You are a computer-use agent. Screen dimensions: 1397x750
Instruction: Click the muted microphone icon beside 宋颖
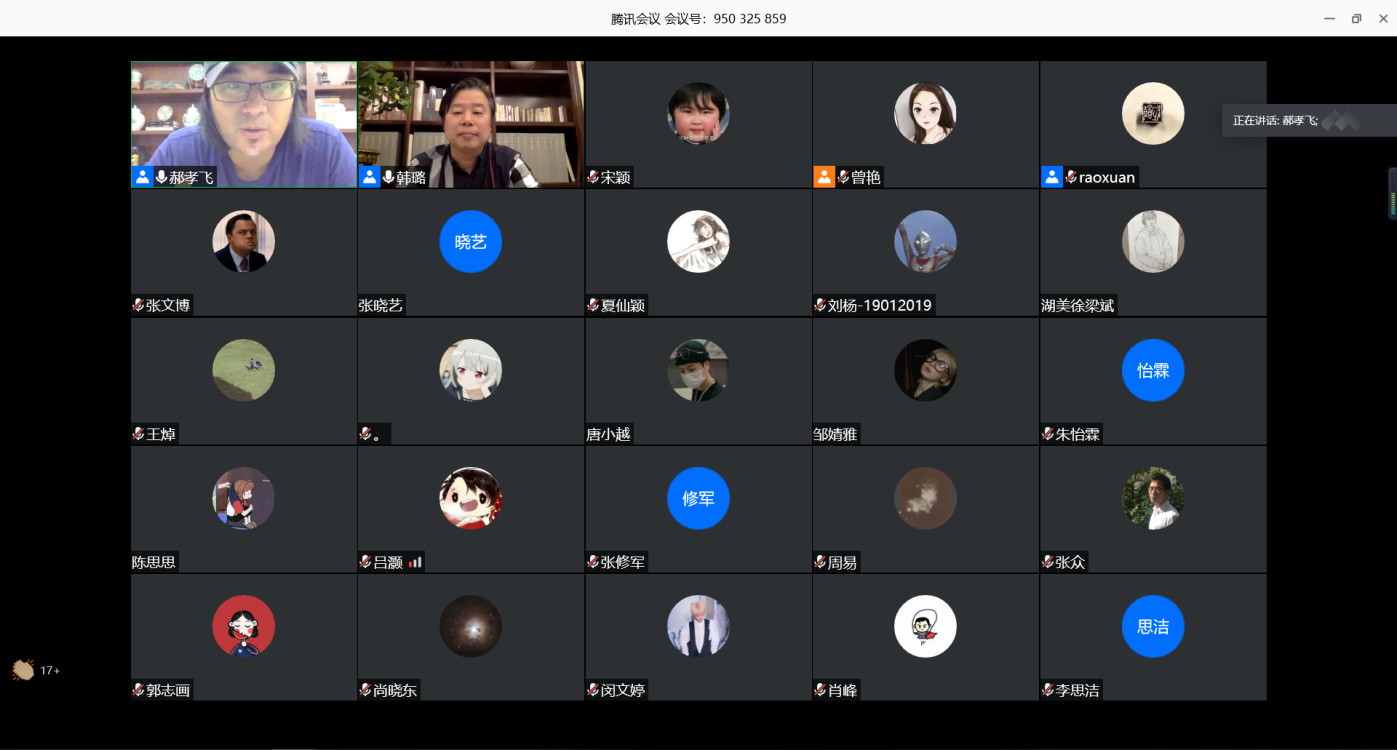coord(593,178)
